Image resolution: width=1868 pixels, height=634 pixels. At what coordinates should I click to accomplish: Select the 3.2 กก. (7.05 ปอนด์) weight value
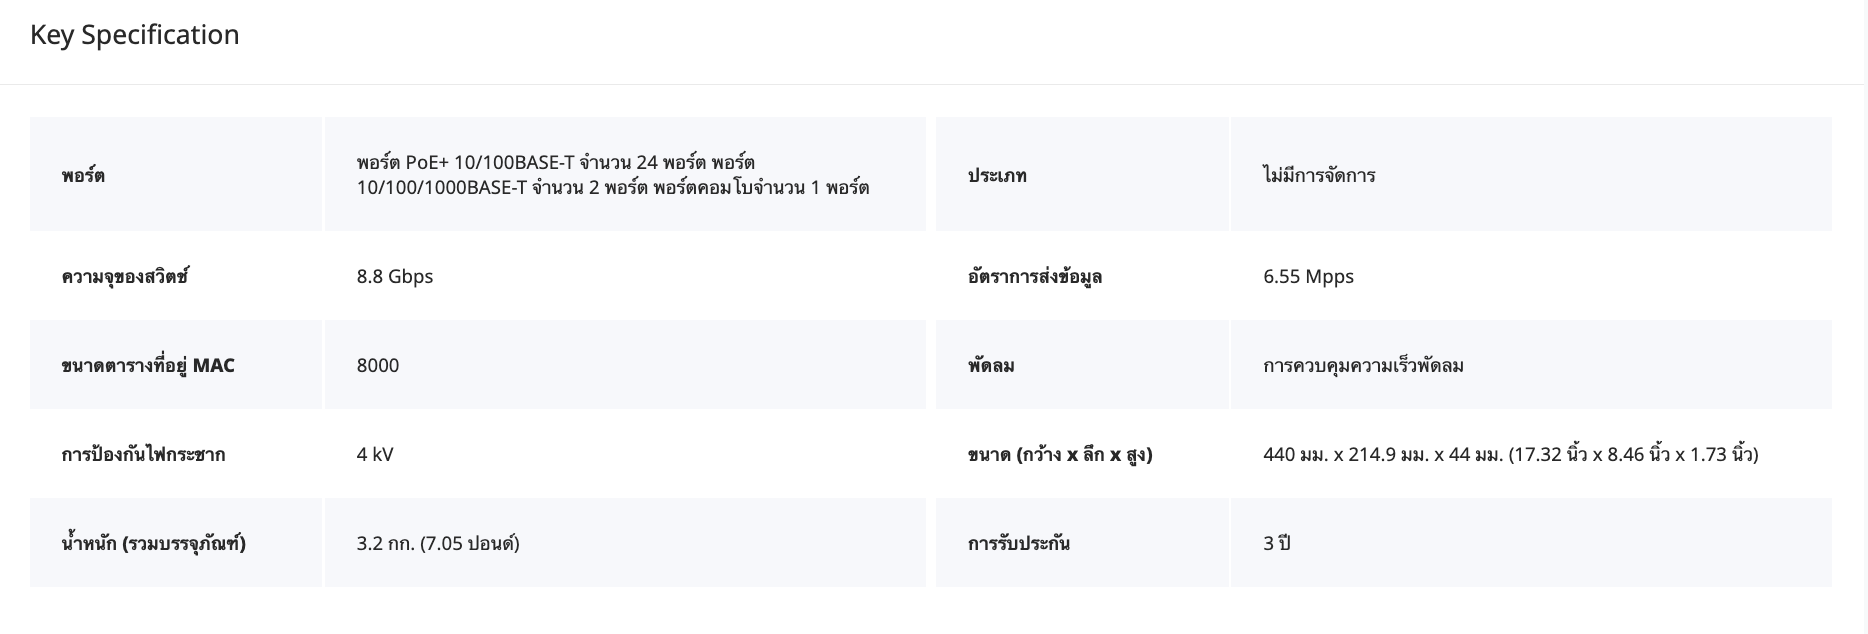coord(438,543)
